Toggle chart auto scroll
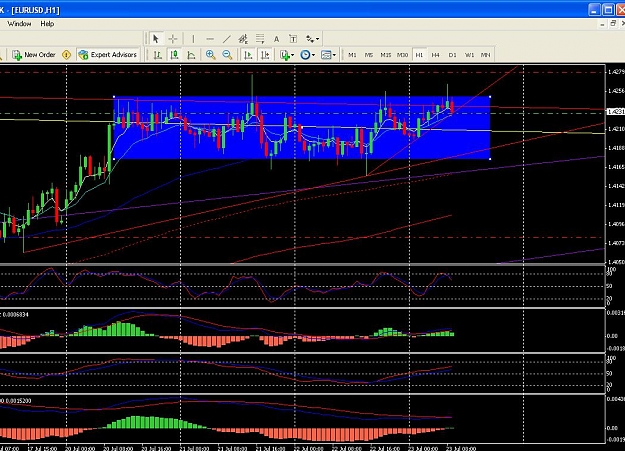 248,55
